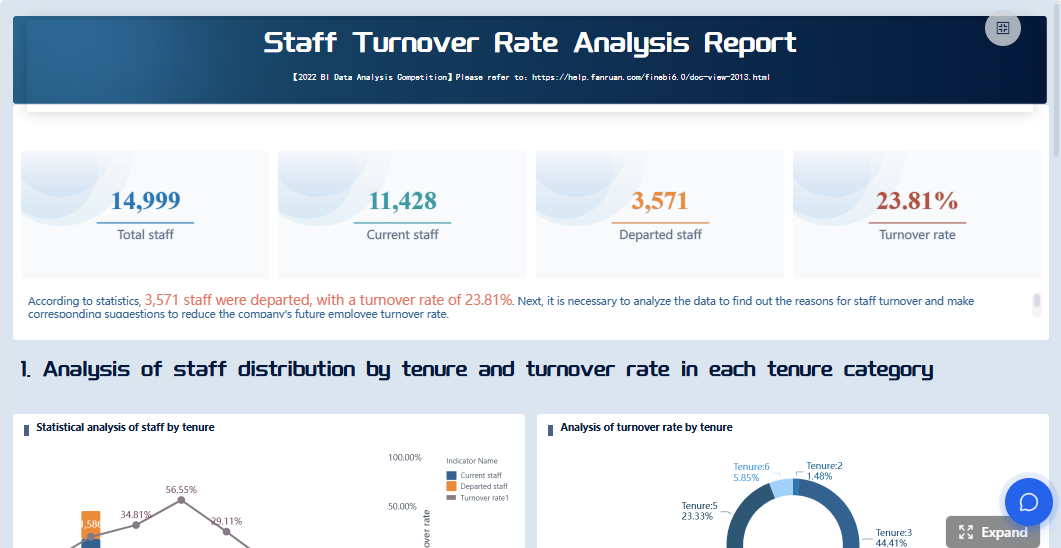
Task: Click the Current staff 11,428 card
Action: pyautogui.click(x=402, y=214)
